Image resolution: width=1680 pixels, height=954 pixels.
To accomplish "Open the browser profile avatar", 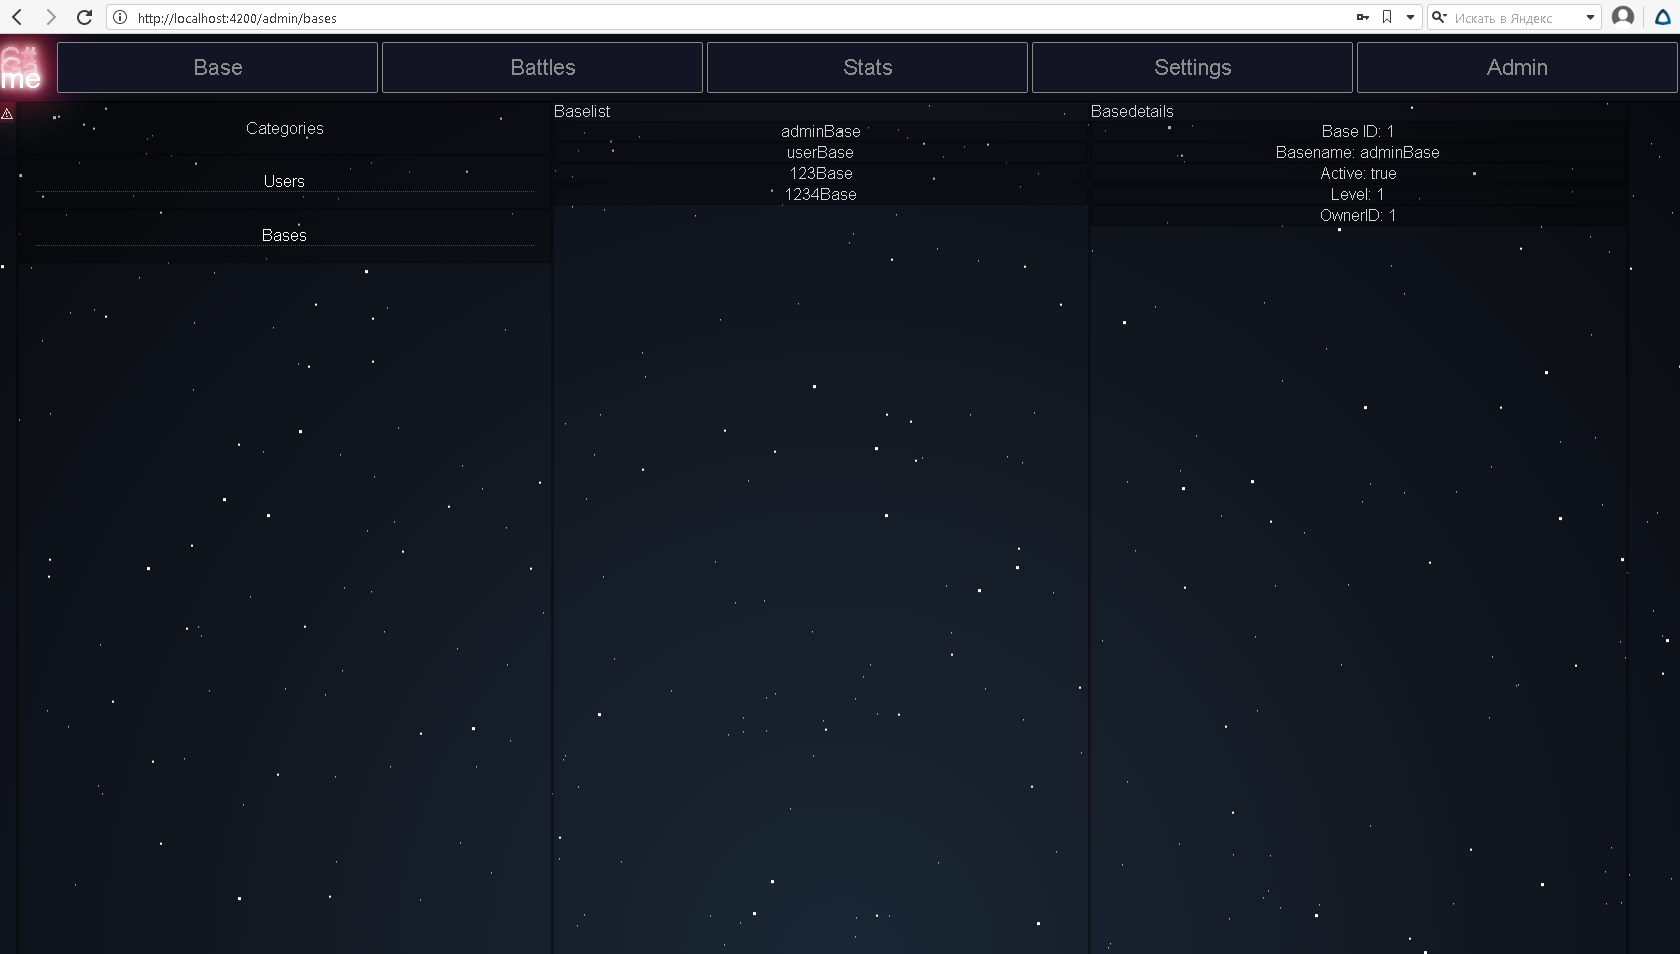I will [1623, 17].
